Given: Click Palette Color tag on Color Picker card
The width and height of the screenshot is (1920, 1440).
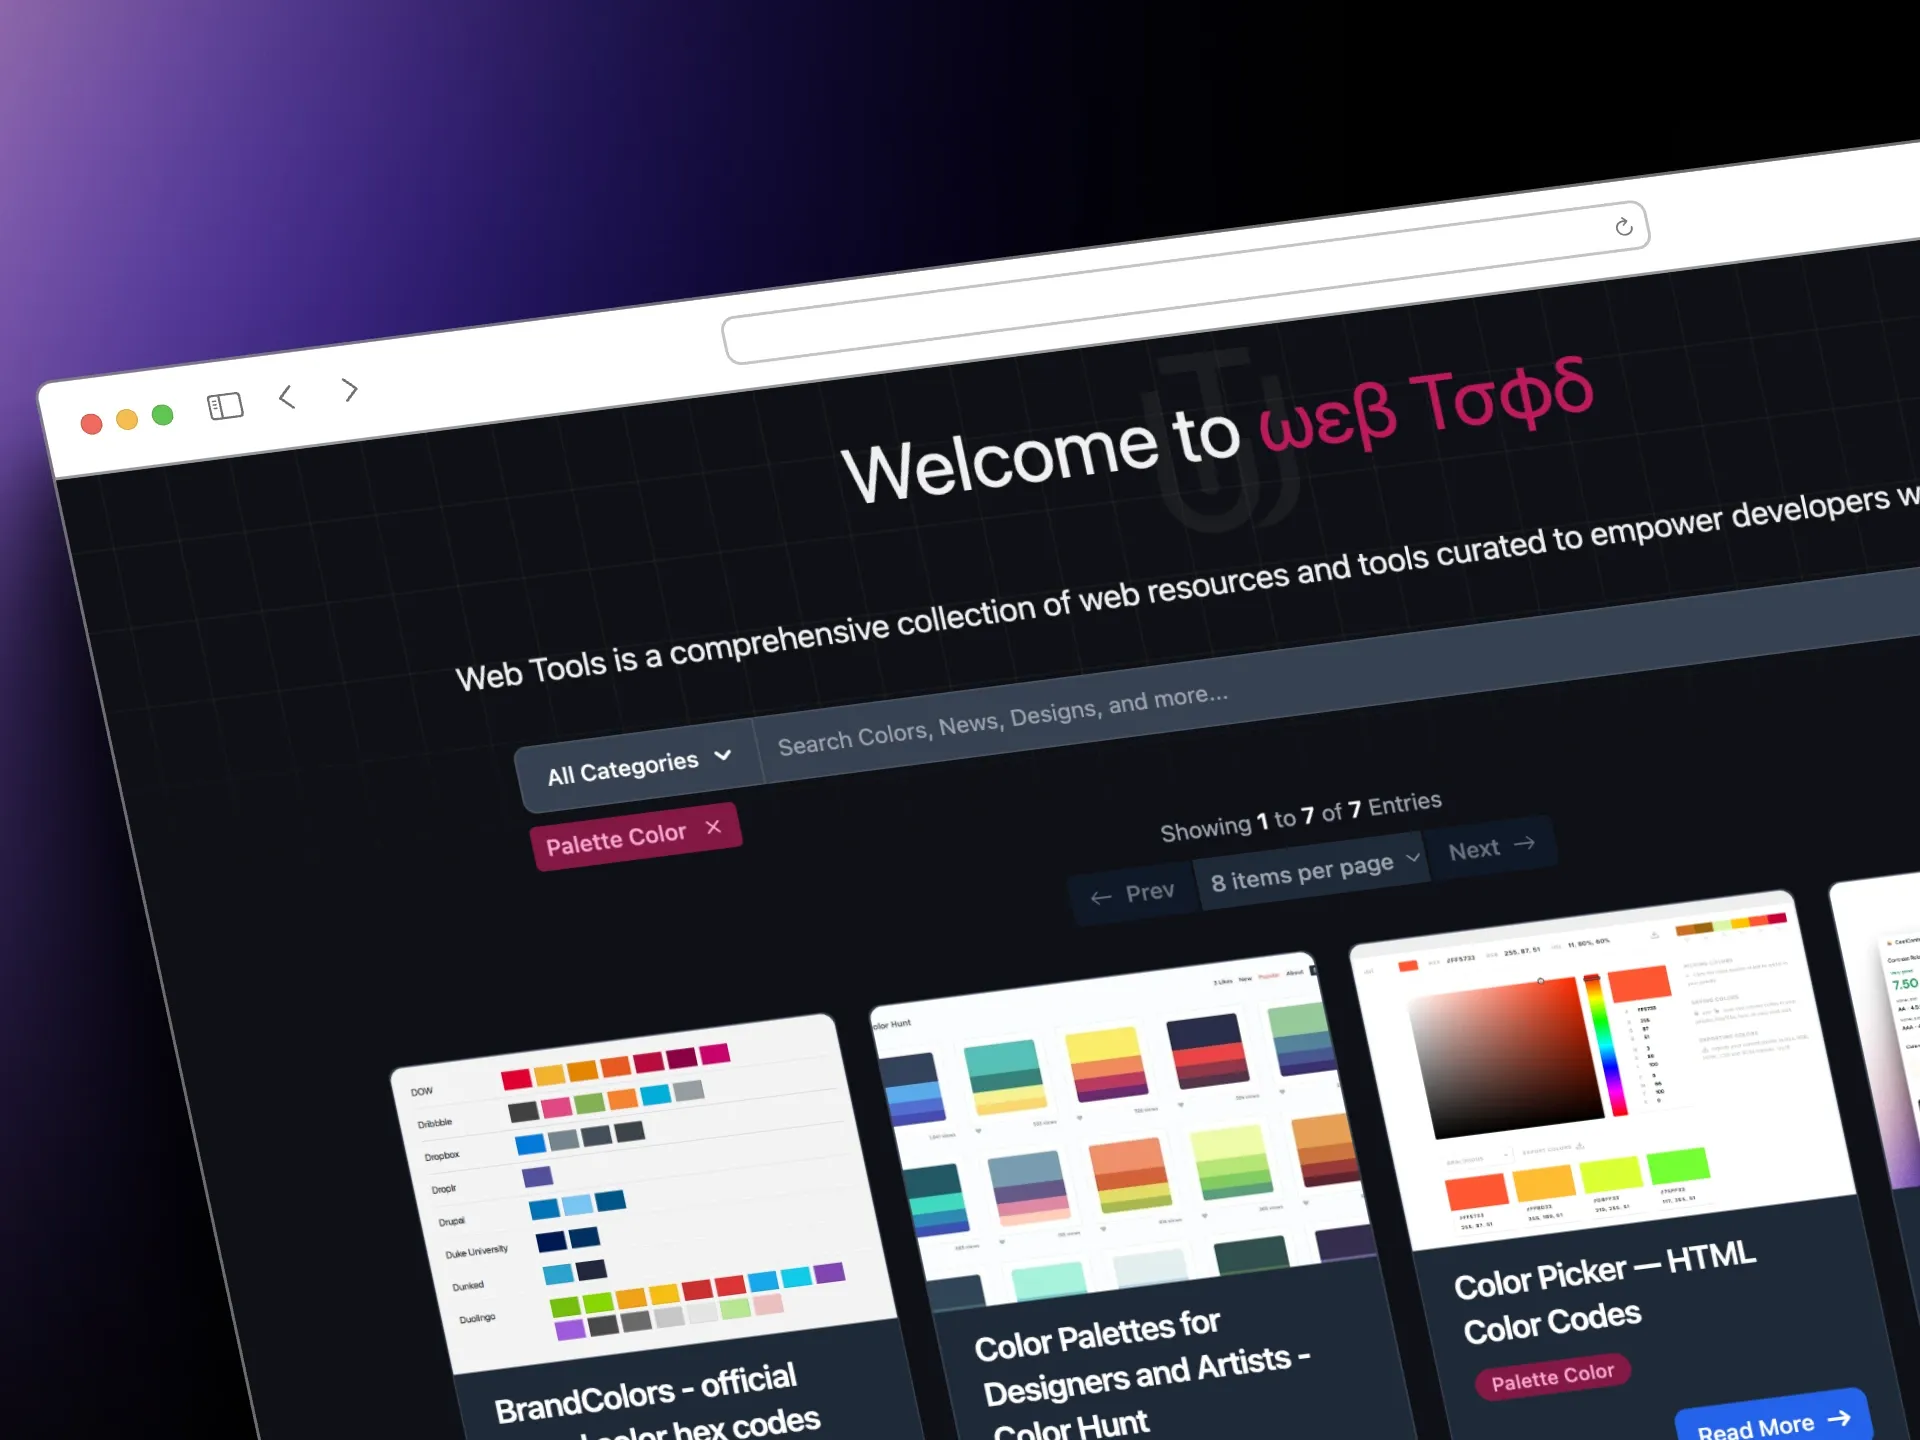Looking at the screenshot, I should click(x=1552, y=1377).
